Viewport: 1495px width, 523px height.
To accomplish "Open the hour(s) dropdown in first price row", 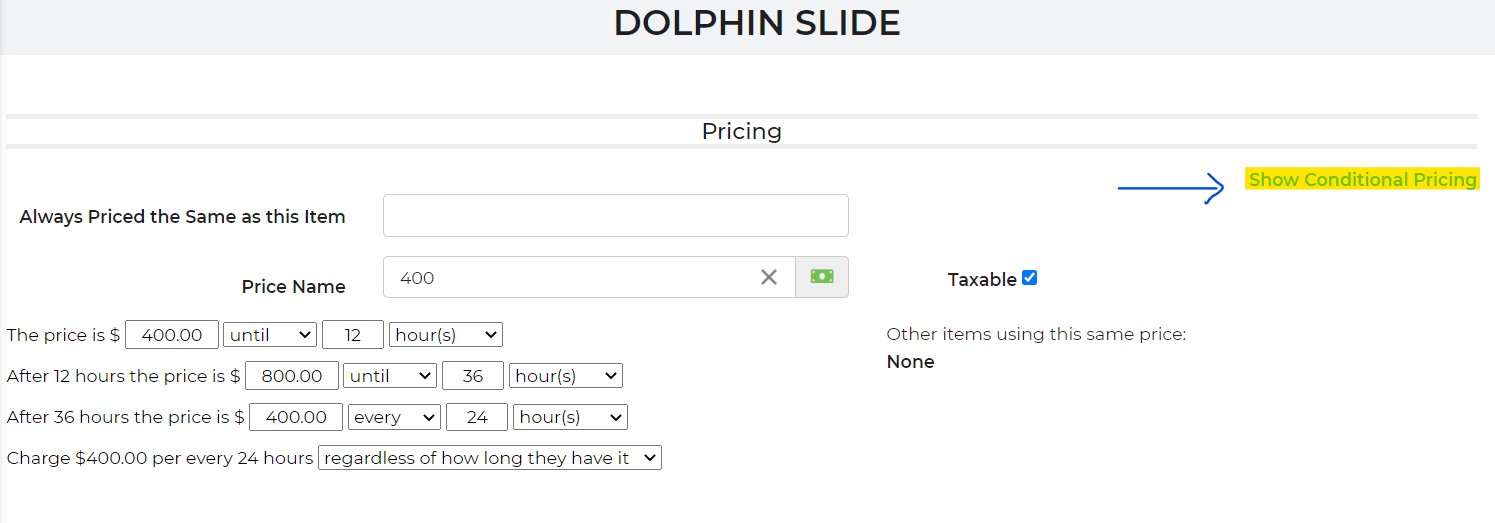I will coord(446,335).
